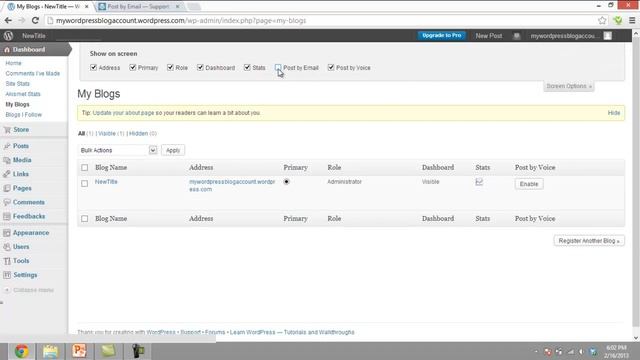Select the Primary radio for NewTitle
The height and width of the screenshot is (360, 640).
[x=287, y=182]
